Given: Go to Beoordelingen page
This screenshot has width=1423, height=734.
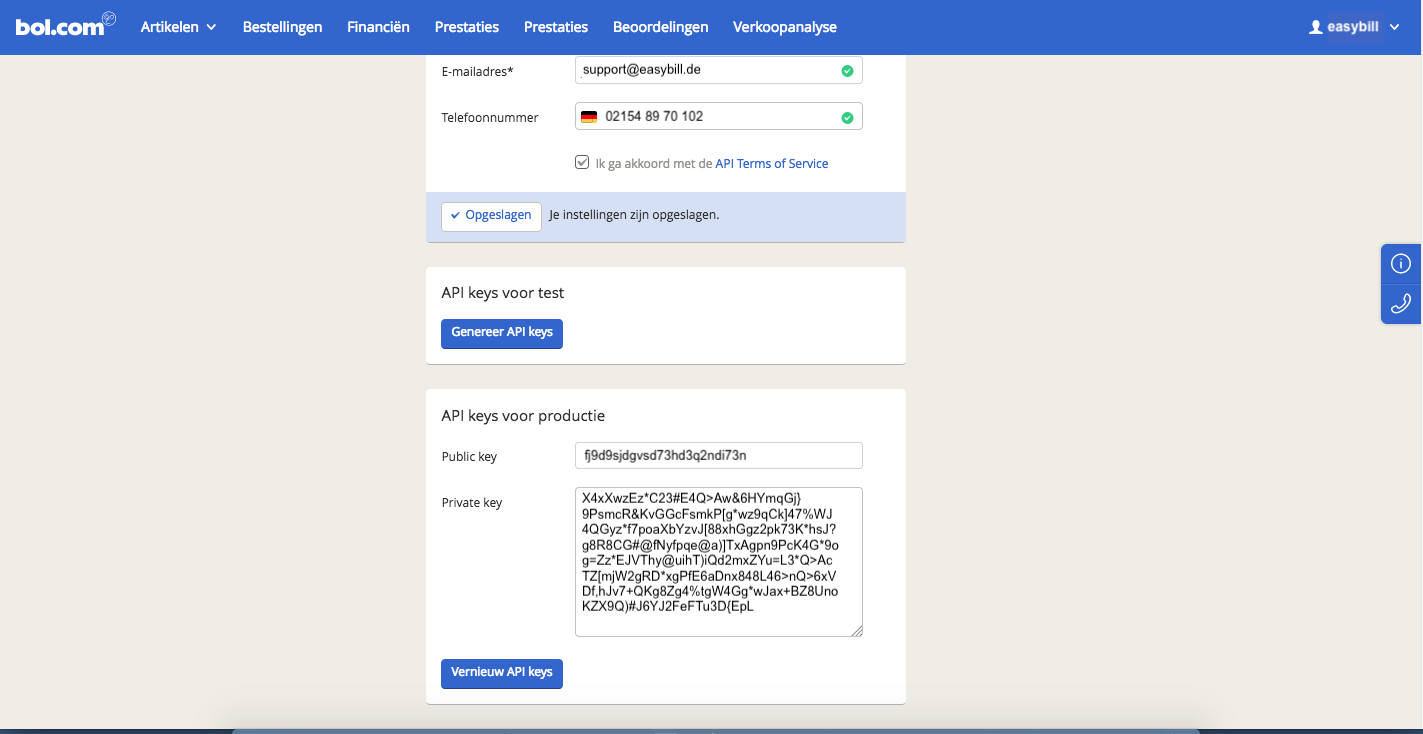Looking at the screenshot, I should (660, 27).
